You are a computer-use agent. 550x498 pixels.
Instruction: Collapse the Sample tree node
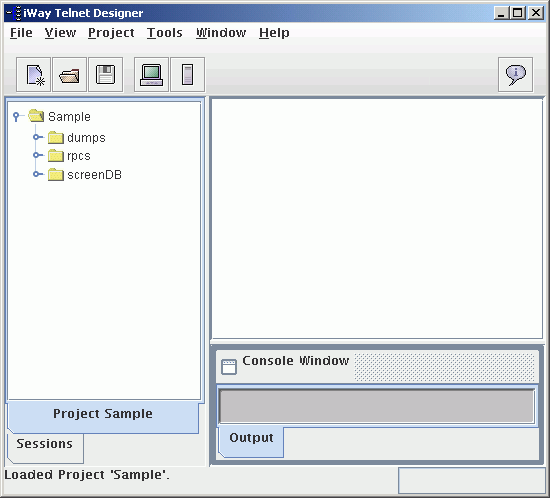[16, 116]
